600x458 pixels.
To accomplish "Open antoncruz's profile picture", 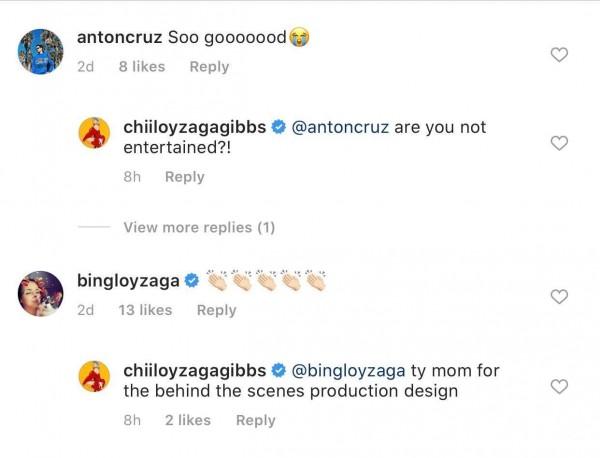I will tap(42, 51).
